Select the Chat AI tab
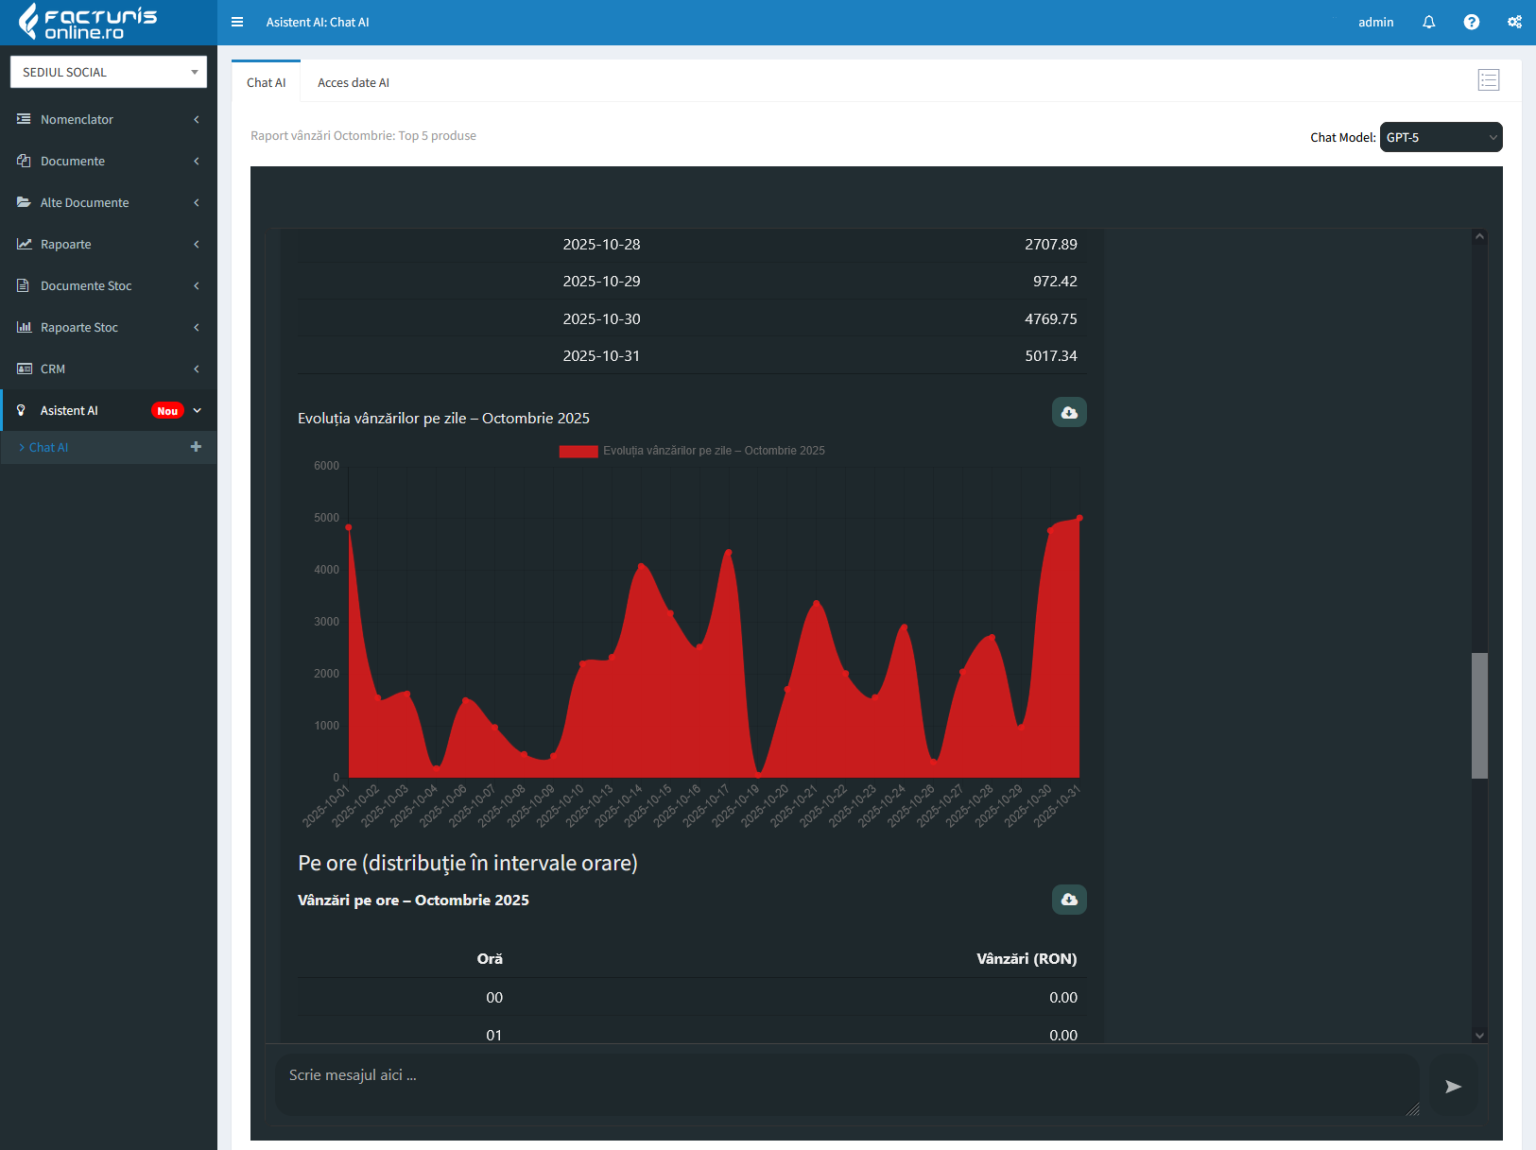This screenshot has width=1536, height=1150. (266, 83)
